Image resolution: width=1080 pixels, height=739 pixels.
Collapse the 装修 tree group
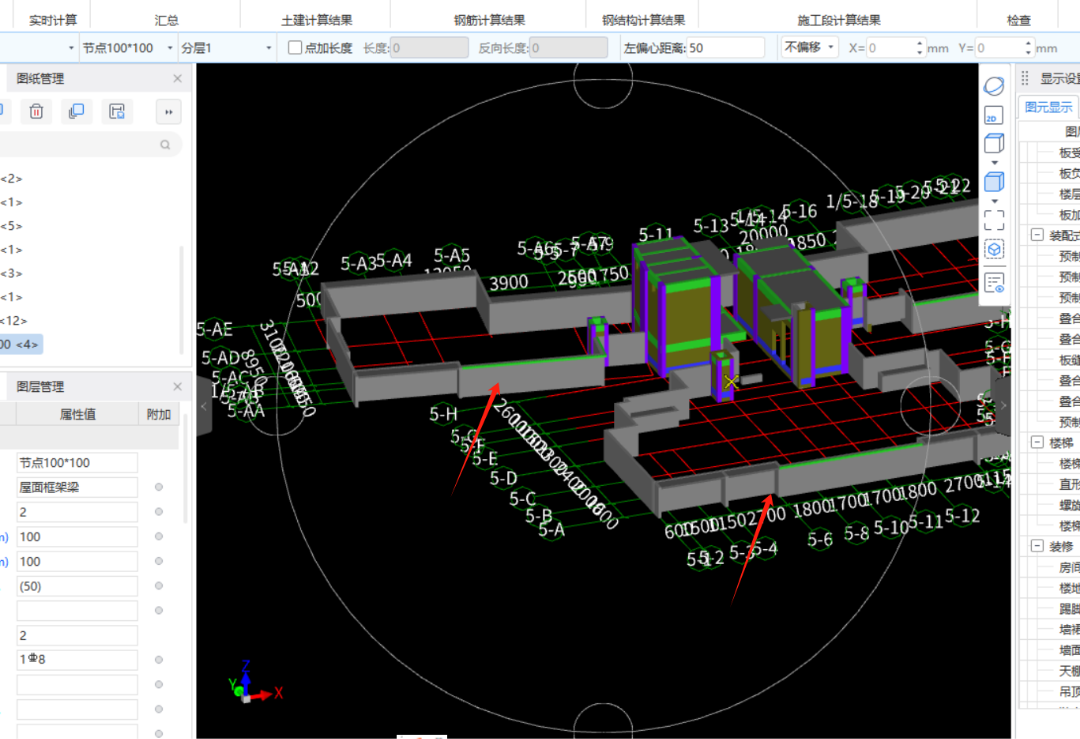pyautogui.click(x=1037, y=546)
